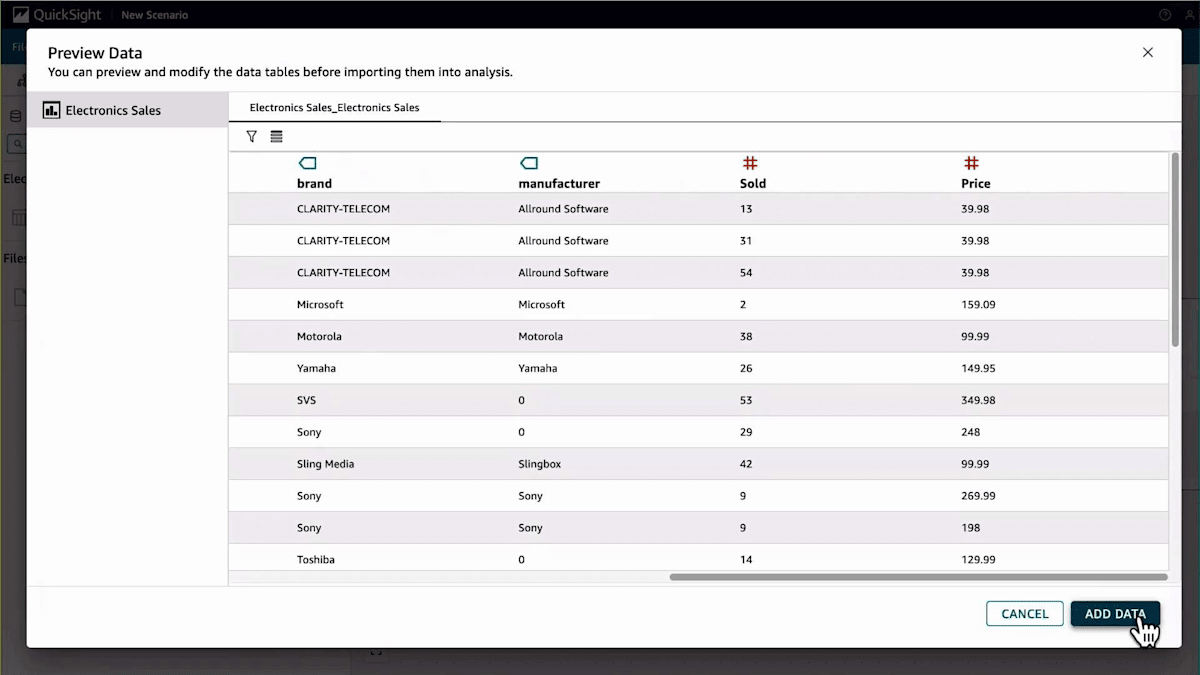This screenshot has height=675, width=1200.
Task: Click the manufacturer column header
Action: 559,184
